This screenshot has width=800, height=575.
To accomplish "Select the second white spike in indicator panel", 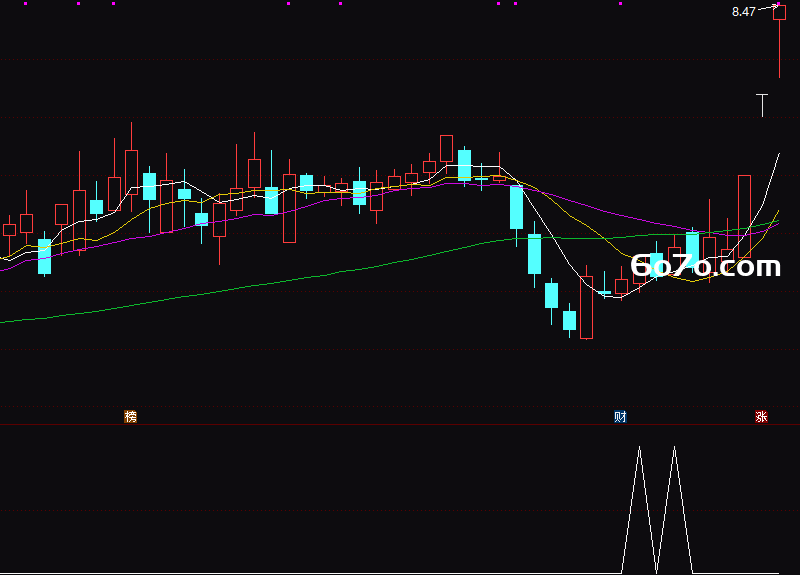I will [674, 509].
